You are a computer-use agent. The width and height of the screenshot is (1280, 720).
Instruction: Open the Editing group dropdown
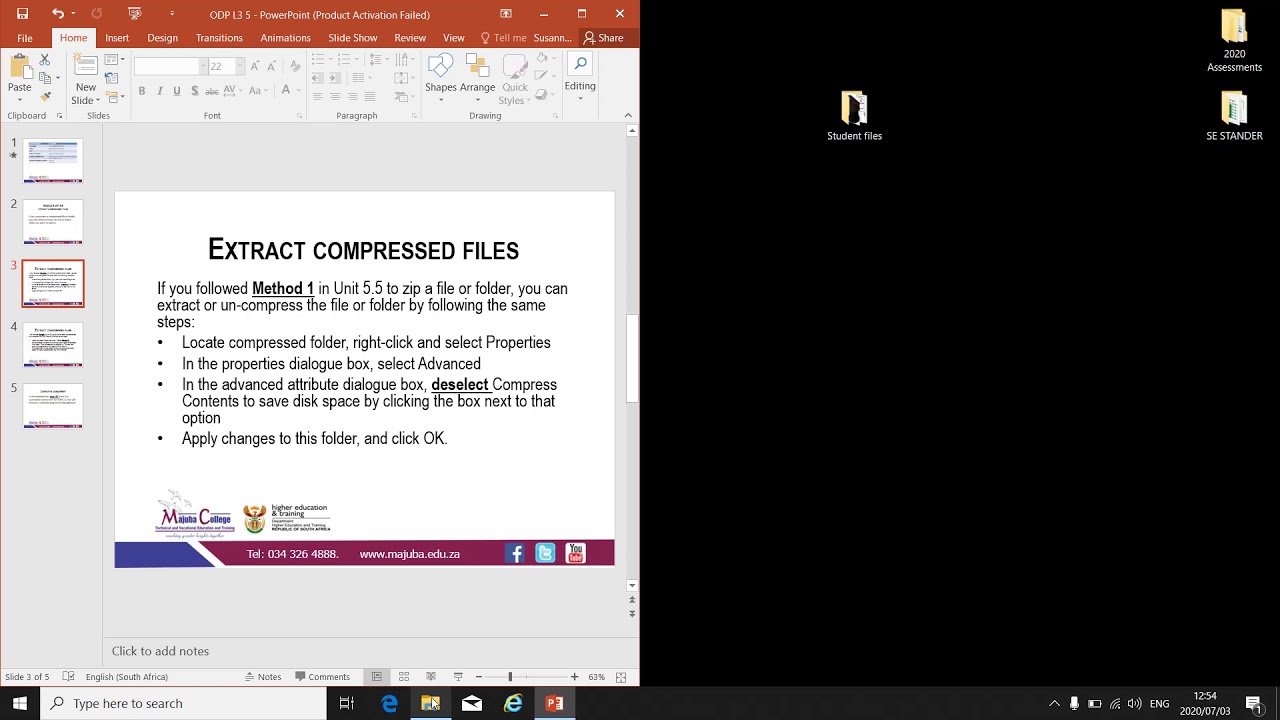580,77
